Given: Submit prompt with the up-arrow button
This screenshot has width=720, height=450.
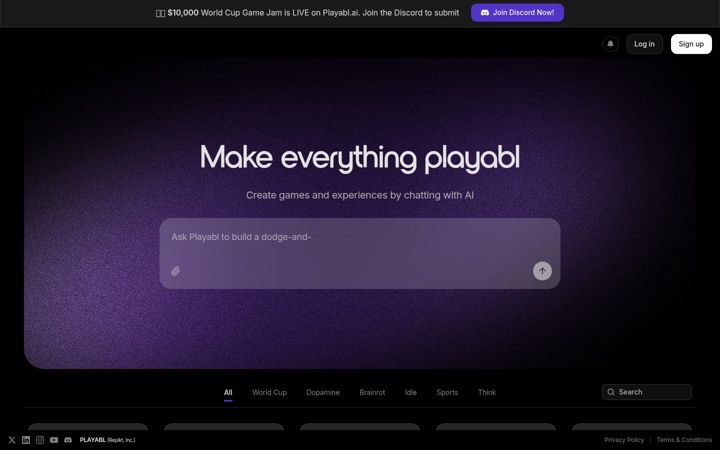Looking at the screenshot, I should (x=542, y=271).
